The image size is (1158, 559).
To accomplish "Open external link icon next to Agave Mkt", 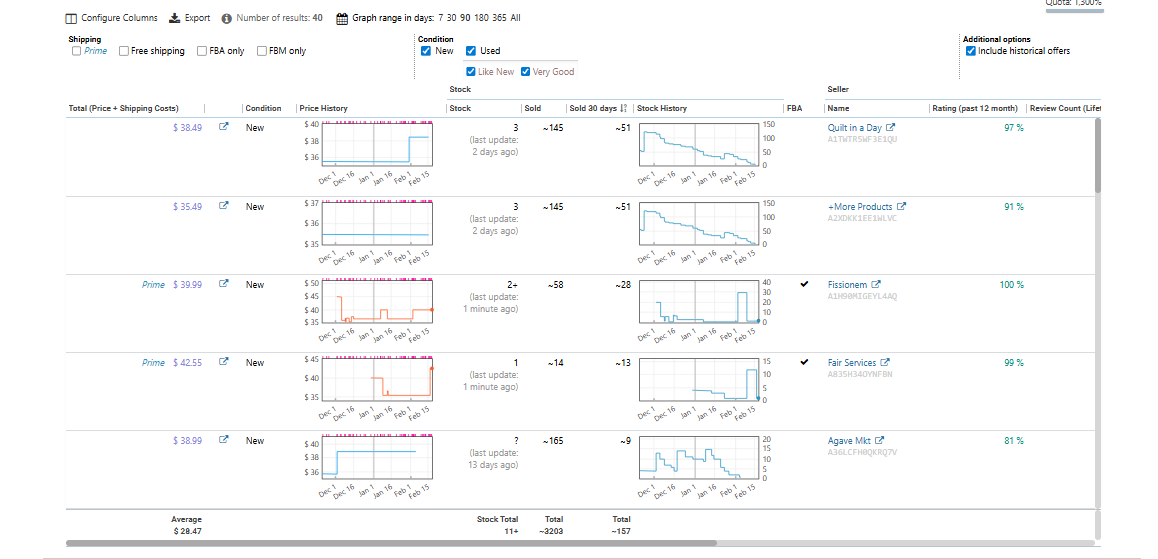I will [880, 441].
